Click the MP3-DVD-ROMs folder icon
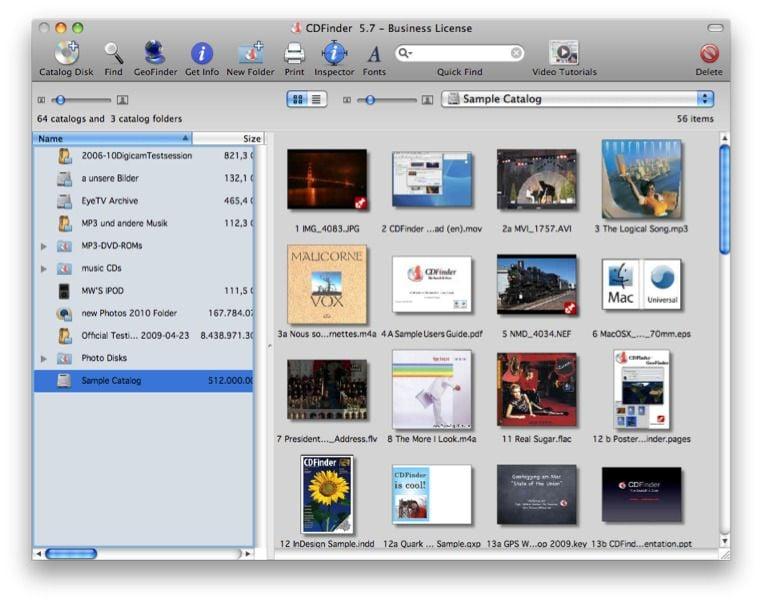762x604 pixels. [x=64, y=246]
